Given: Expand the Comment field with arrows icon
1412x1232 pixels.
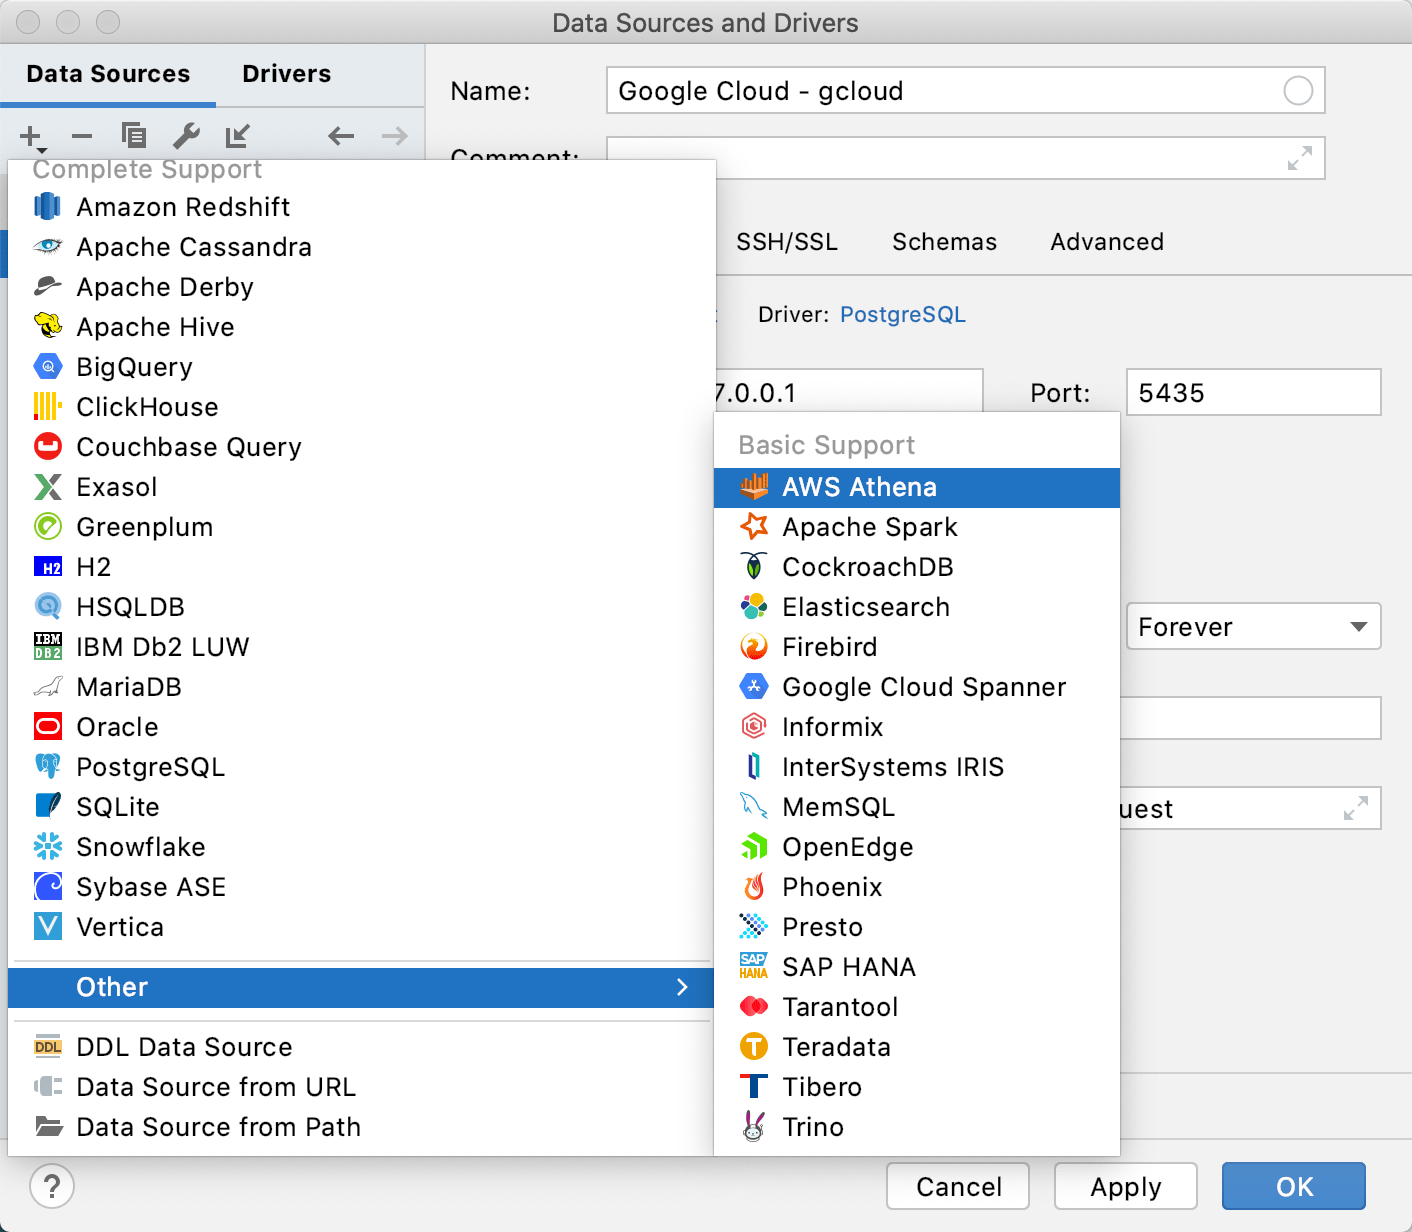Looking at the screenshot, I should 1299,158.
